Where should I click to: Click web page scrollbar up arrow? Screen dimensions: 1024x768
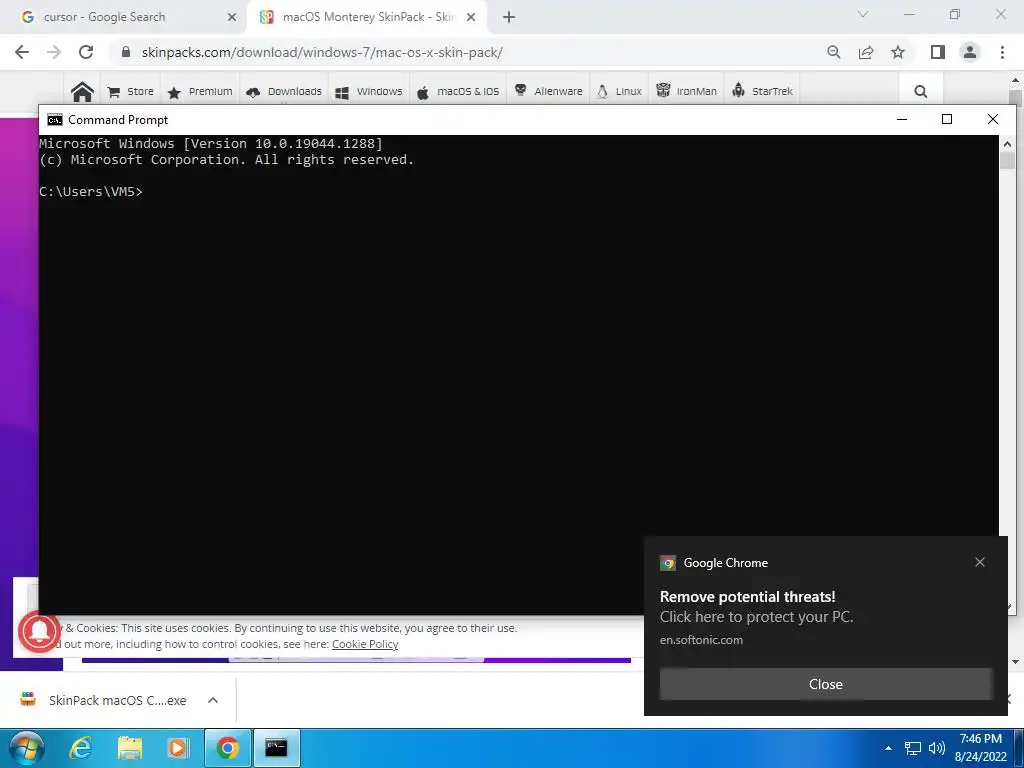coord(1016,80)
